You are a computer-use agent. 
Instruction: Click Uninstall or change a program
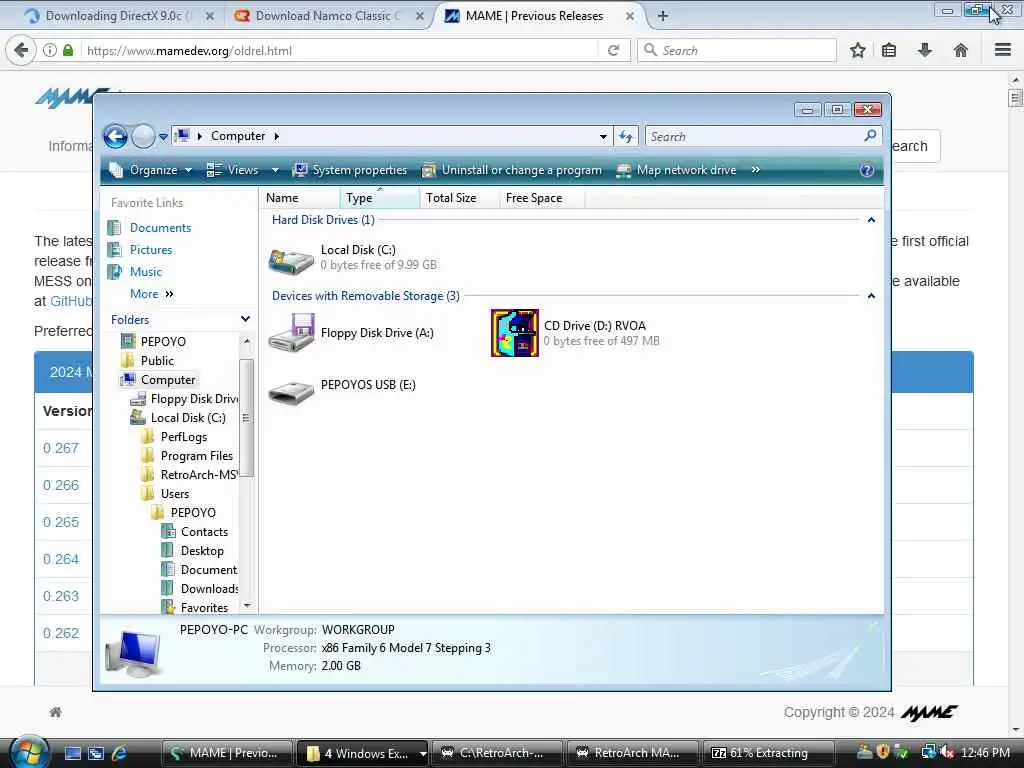[512, 170]
